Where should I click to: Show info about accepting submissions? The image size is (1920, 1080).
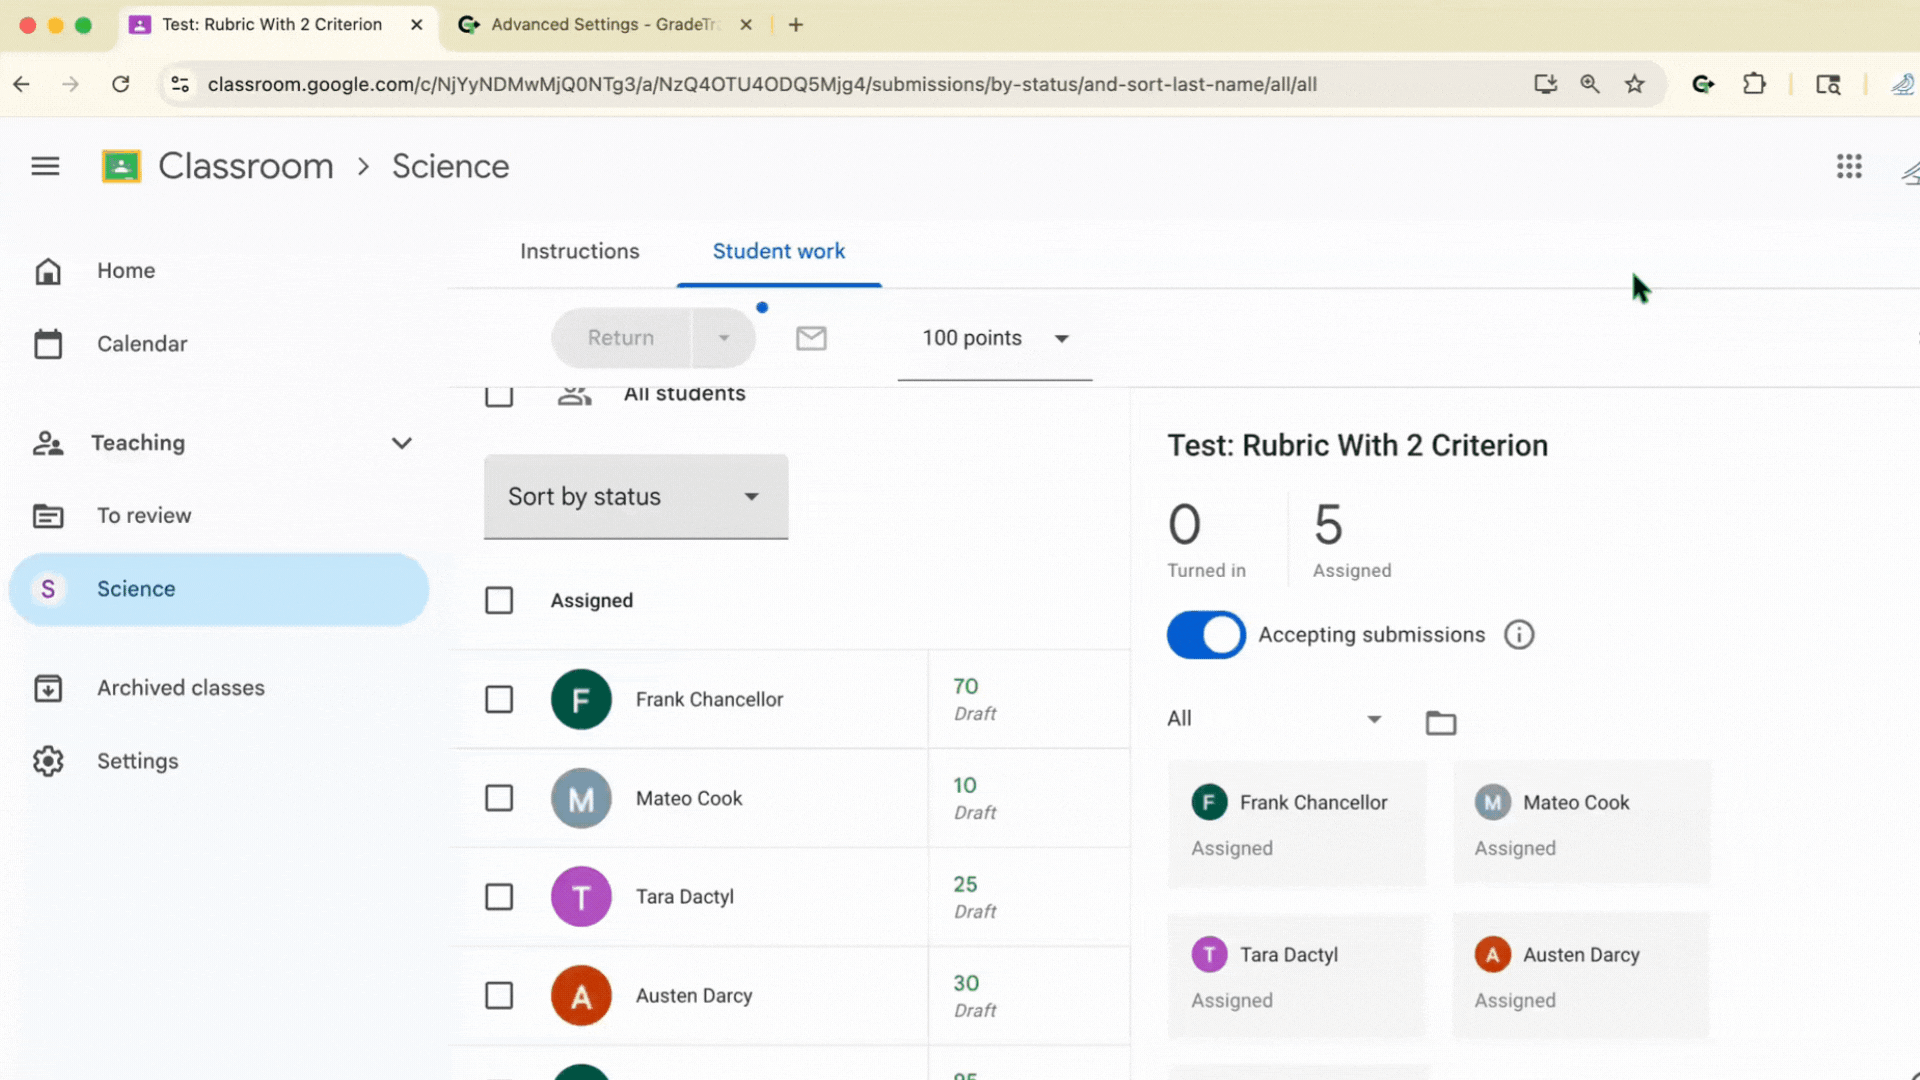point(1519,635)
